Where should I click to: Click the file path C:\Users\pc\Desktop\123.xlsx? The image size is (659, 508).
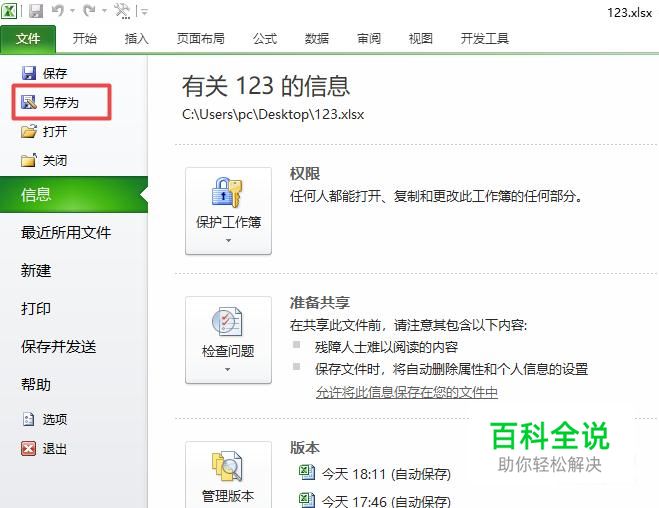click(273, 114)
